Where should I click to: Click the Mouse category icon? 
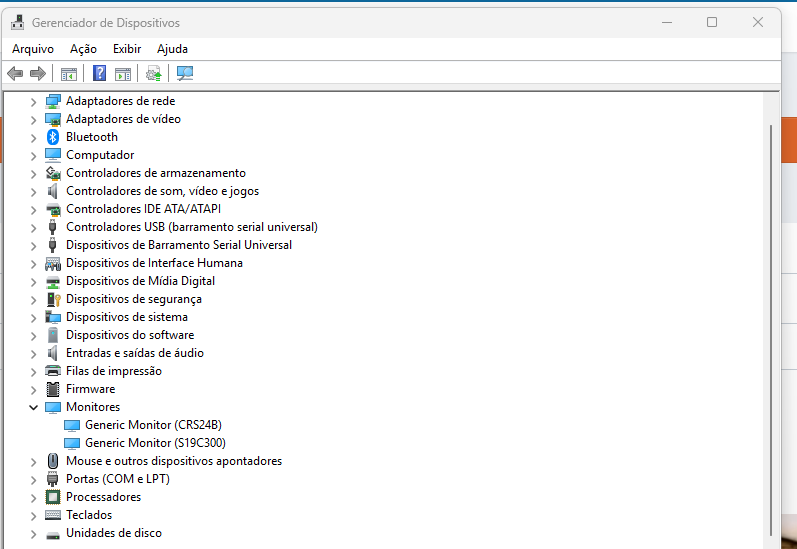[x=53, y=461]
